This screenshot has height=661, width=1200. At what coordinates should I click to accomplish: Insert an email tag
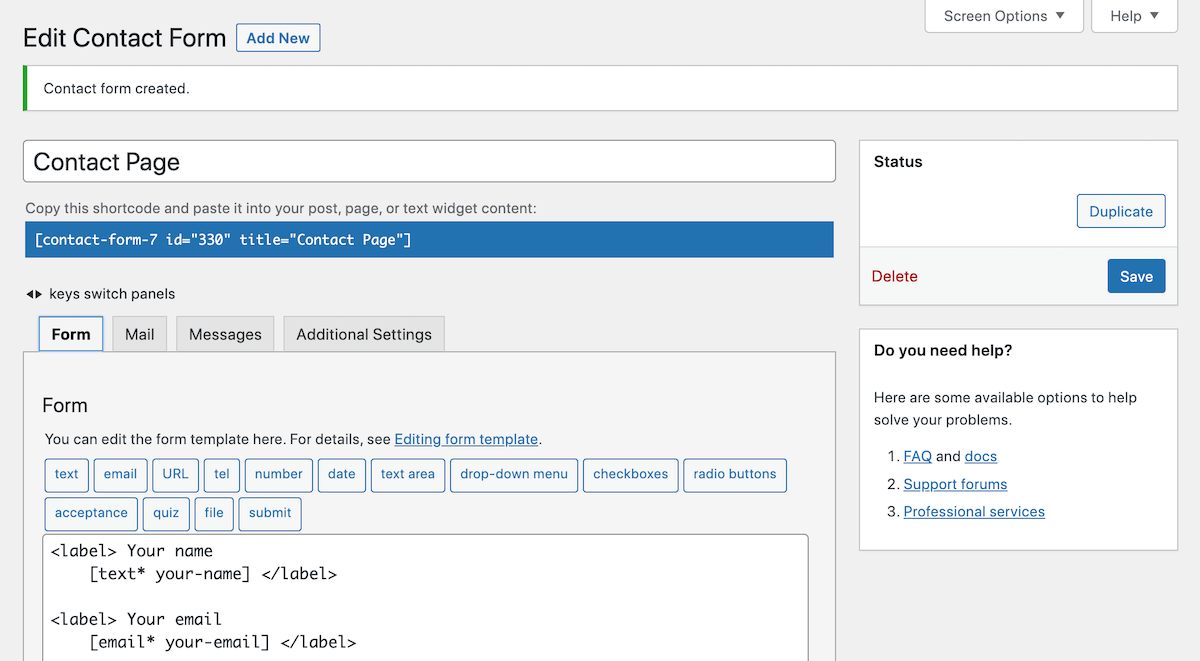[x=121, y=474]
